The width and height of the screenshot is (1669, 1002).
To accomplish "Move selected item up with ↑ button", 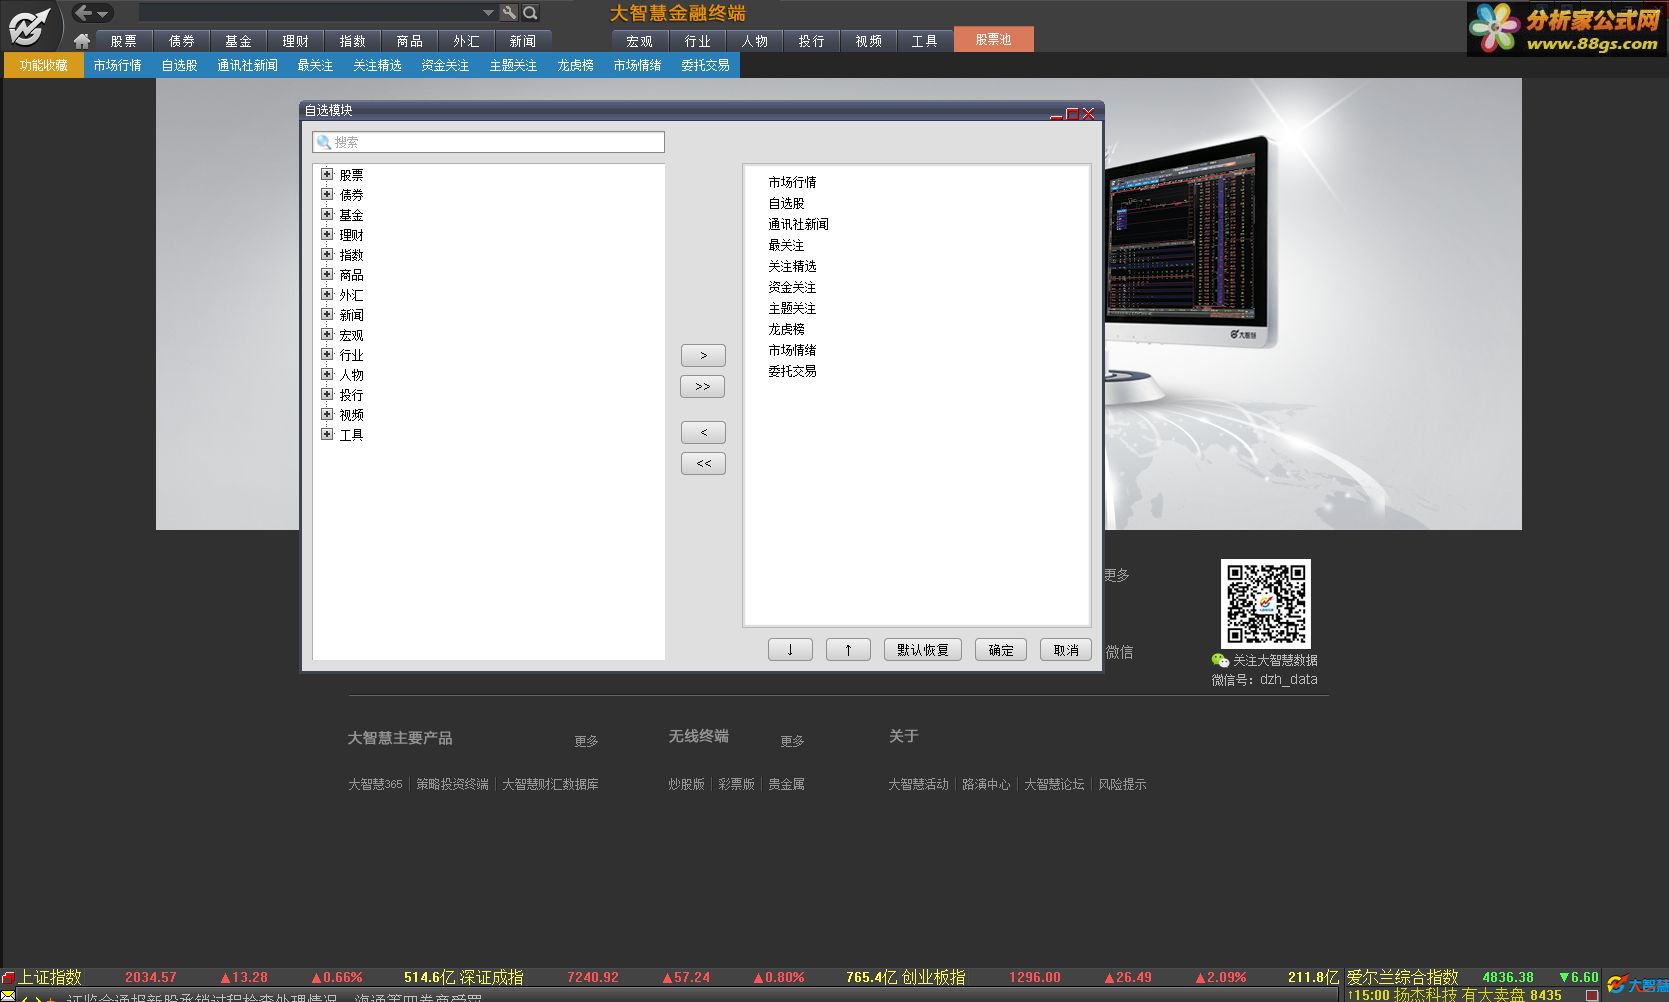I will [848, 650].
